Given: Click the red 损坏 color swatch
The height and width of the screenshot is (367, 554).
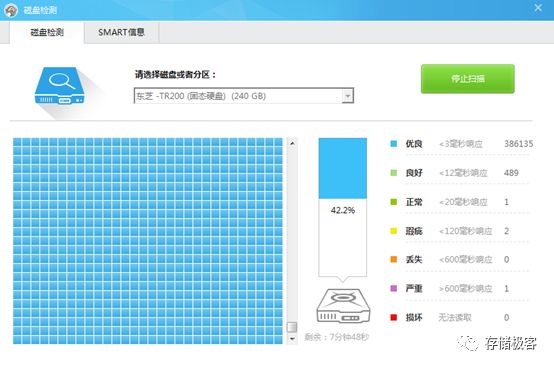Looking at the screenshot, I should 394,317.
